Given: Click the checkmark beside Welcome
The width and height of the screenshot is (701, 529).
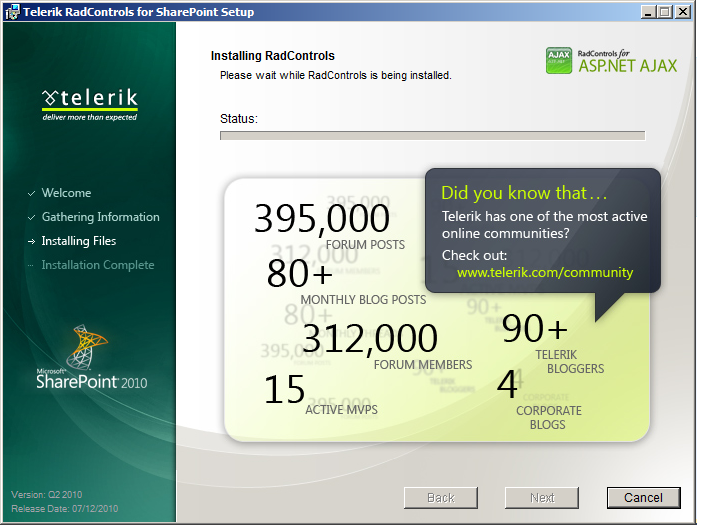Looking at the screenshot, I should coord(31,194).
